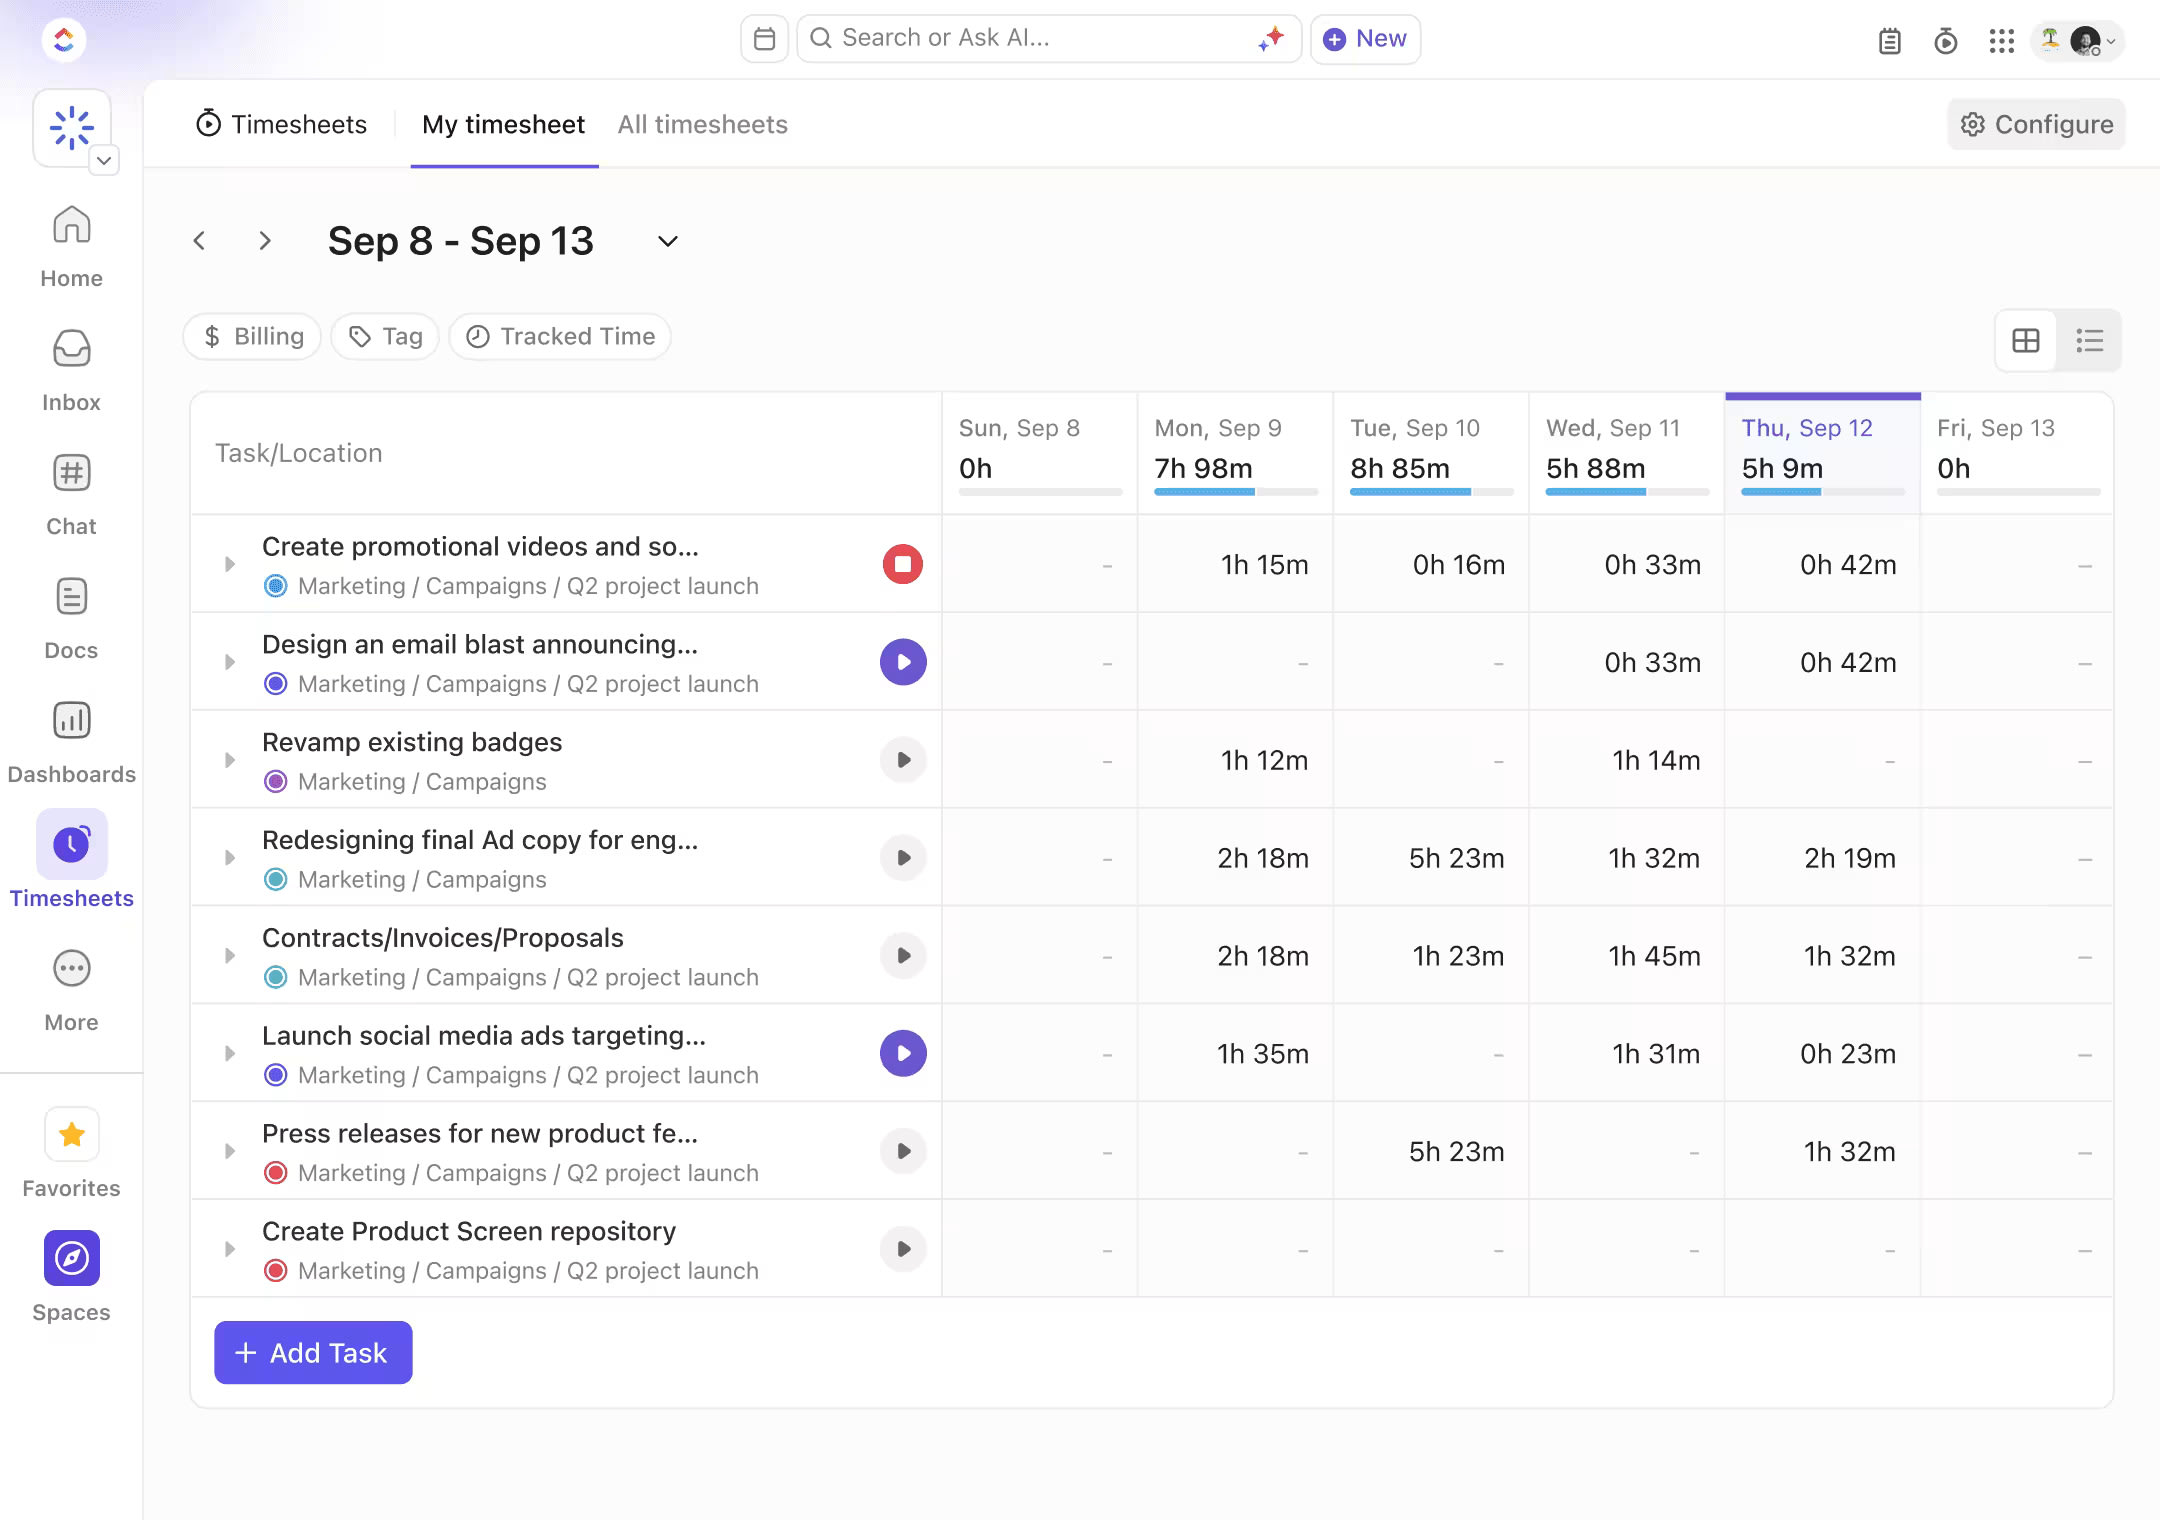This screenshot has width=2160, height=1520.
Task: Switch to the All timesheets tab
Action: pyautogui.click(x=702, y=124)
